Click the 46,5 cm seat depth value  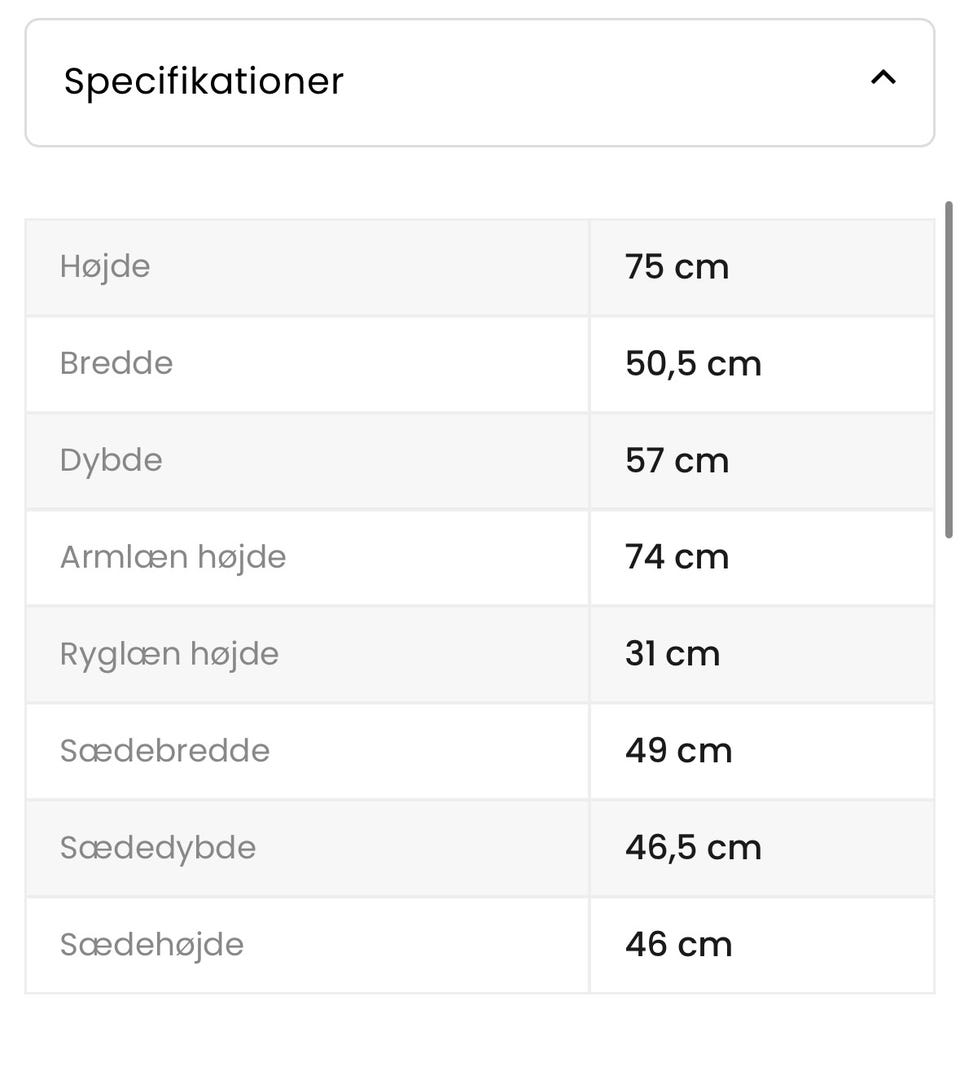pos(693,848)
